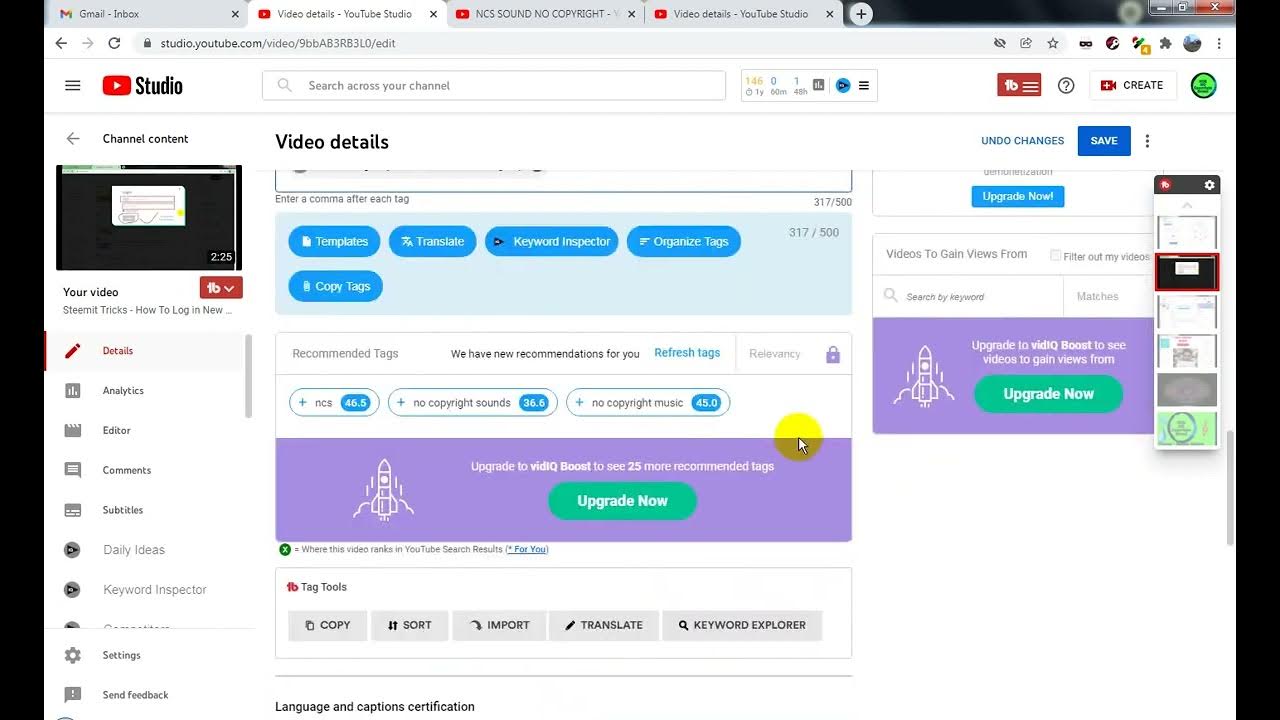
Task: Click the CREATE button
Action: [1132, 86]
